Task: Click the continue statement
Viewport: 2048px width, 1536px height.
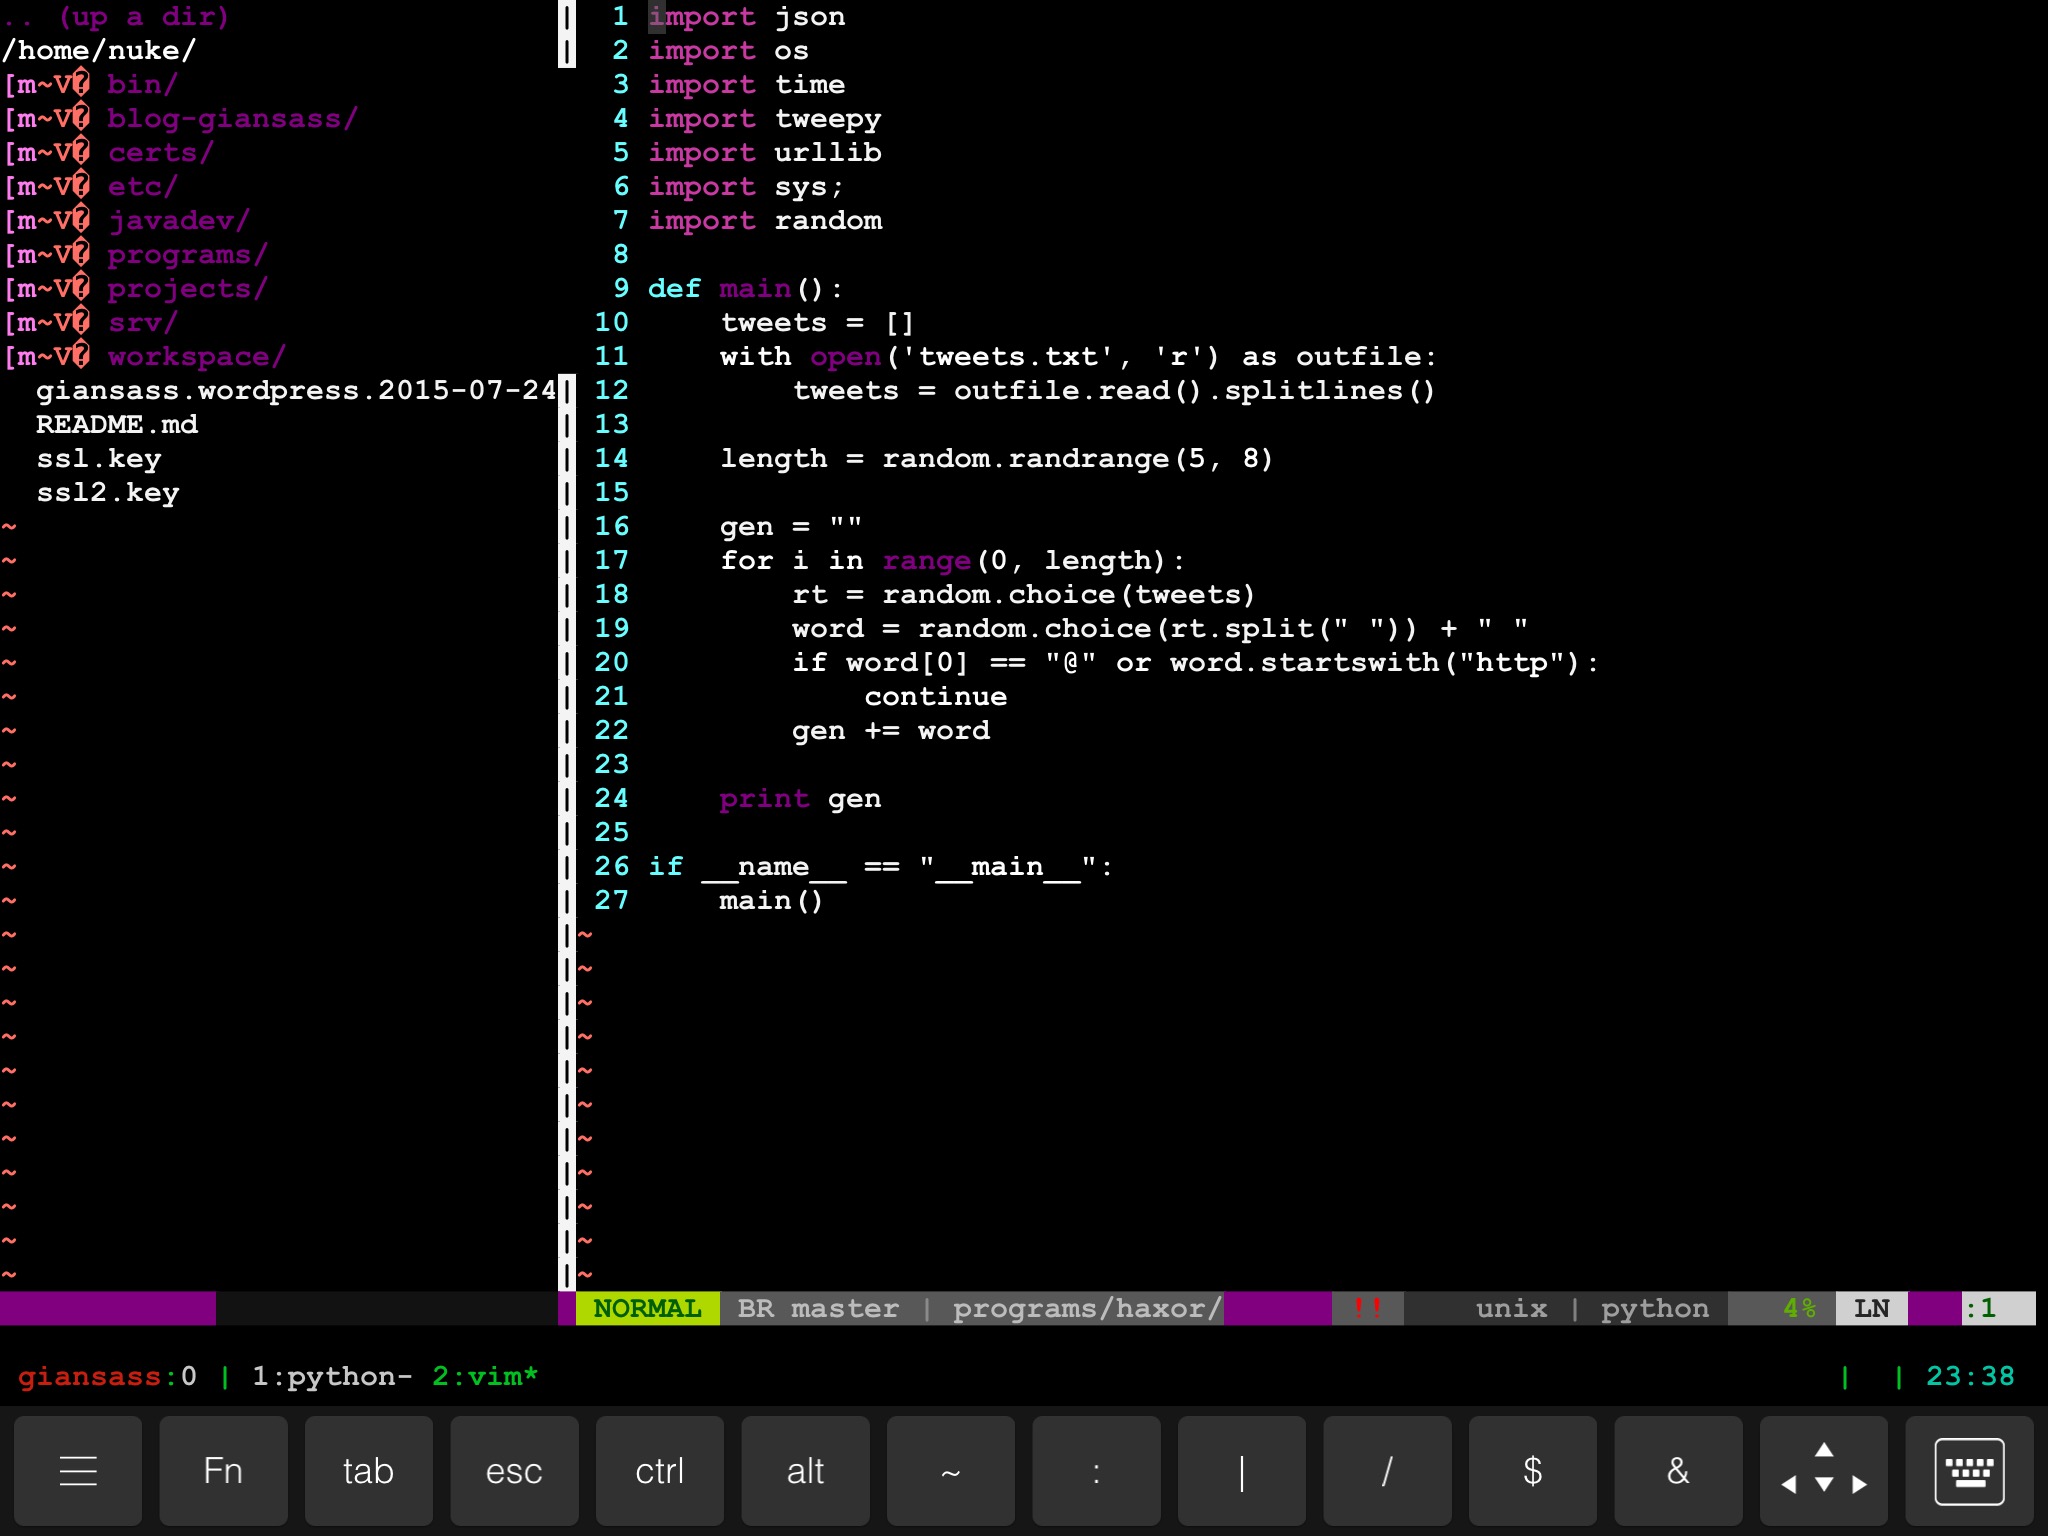Action: point(936,697)
